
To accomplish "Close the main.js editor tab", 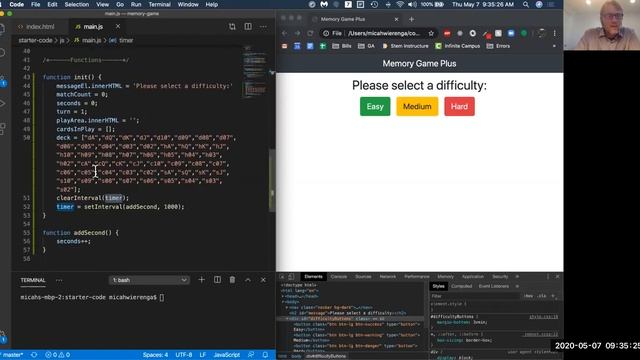I will pyautogui.click(x=118, y=26).
